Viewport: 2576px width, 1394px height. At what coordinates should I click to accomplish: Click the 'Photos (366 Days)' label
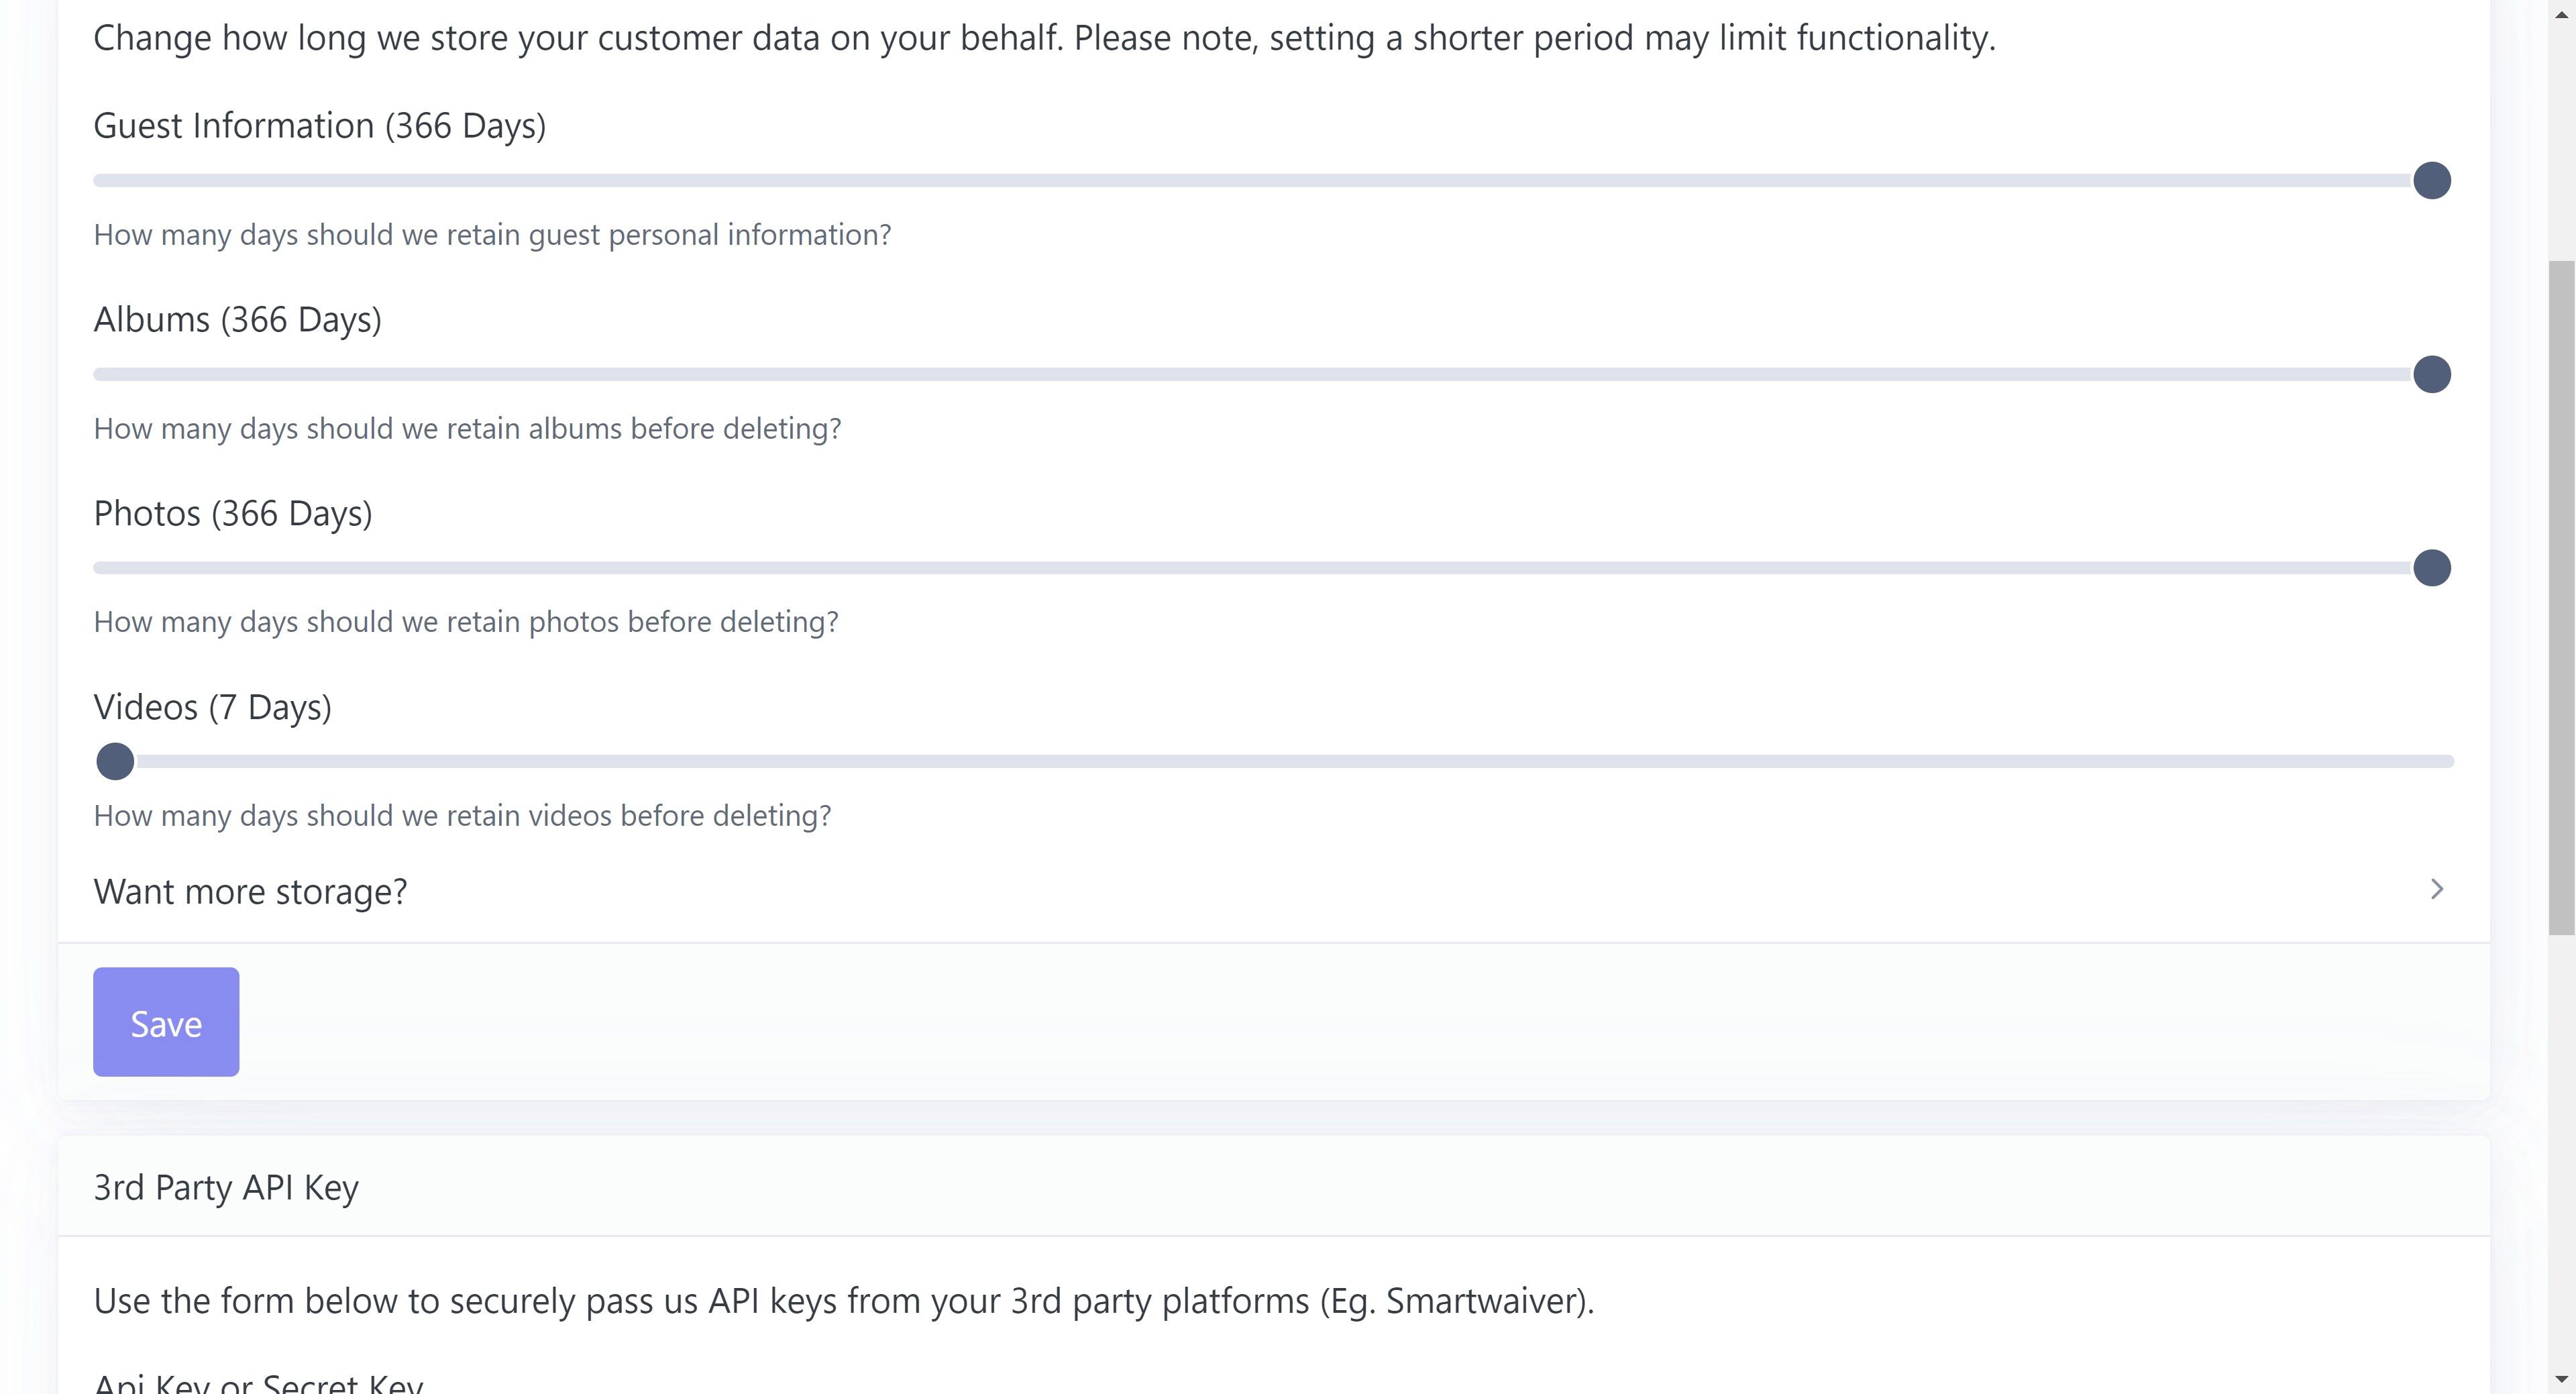(232, 514)
